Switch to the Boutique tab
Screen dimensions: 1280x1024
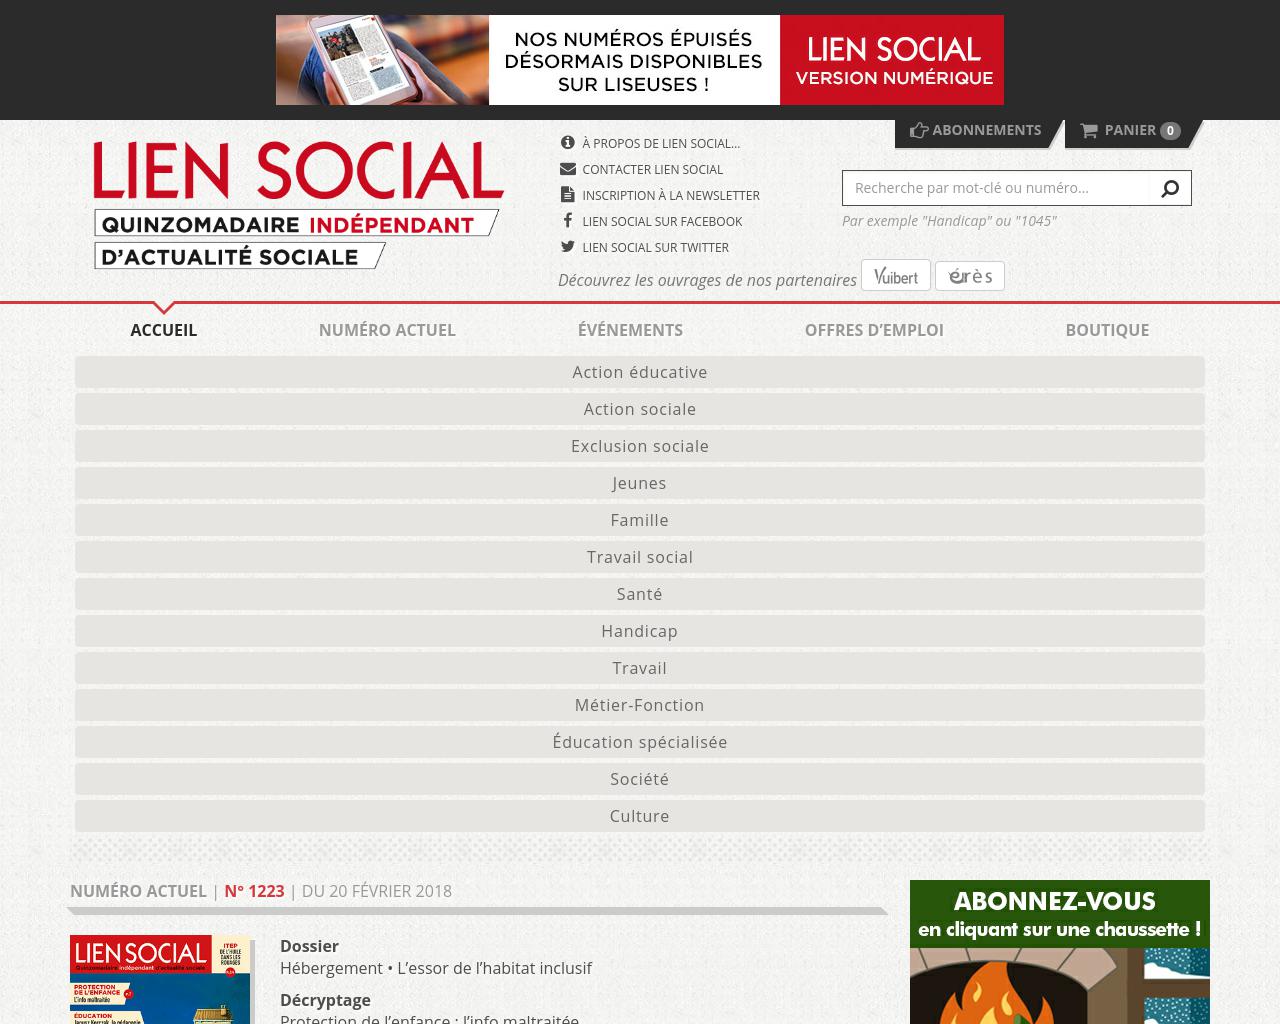[x=1107, y=330]
